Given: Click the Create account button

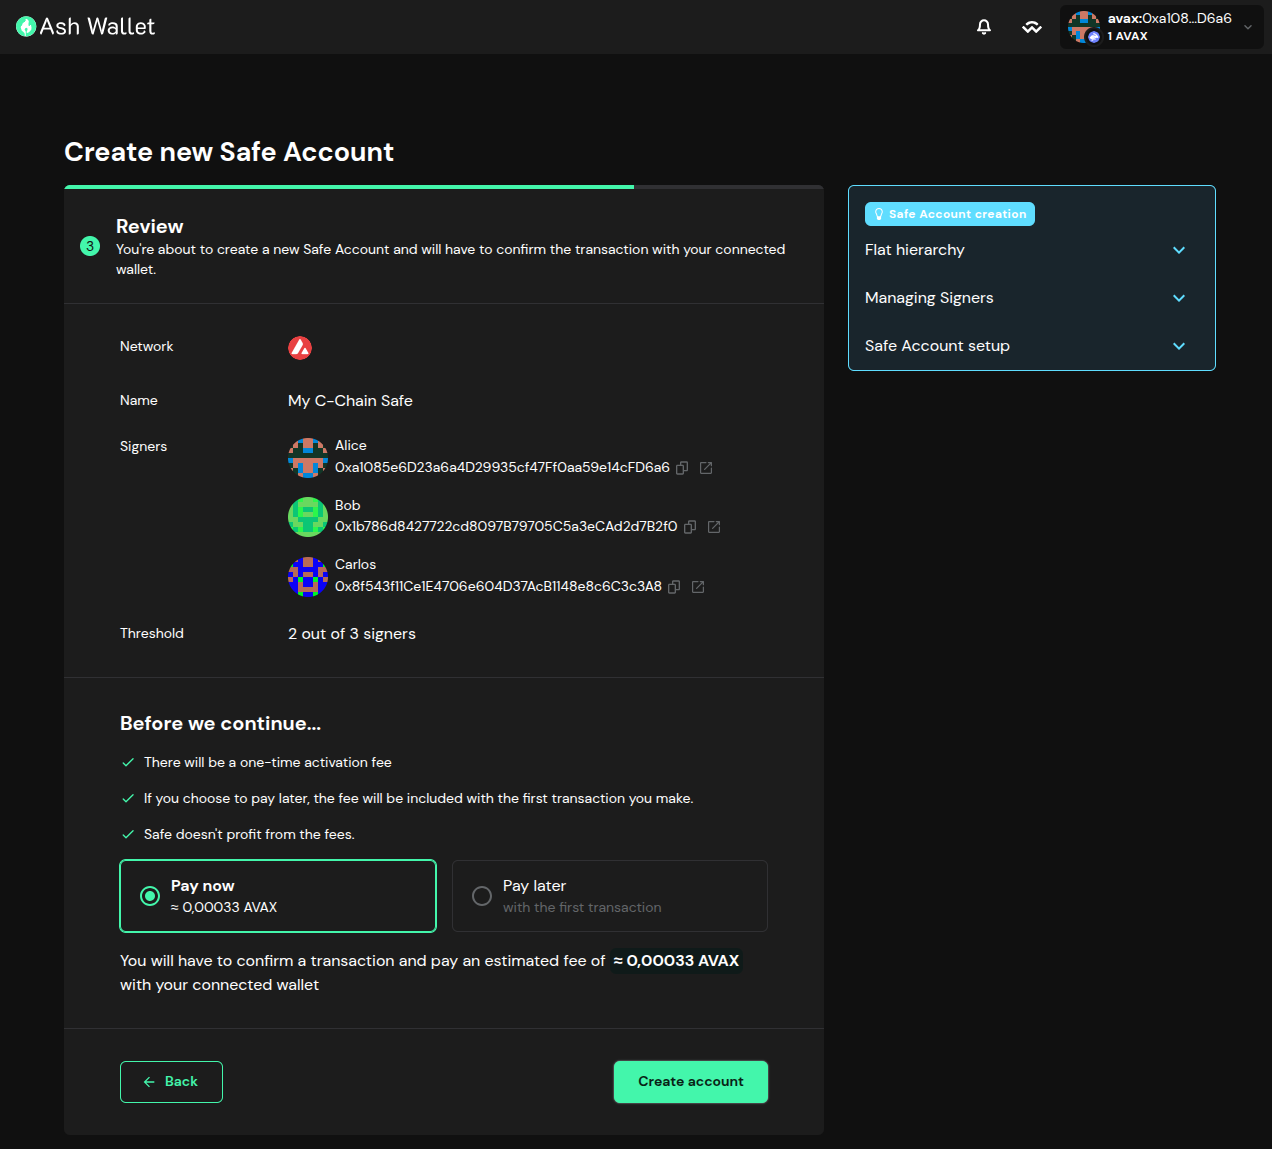Looking at the screenshot, I should coord(691,1082).
